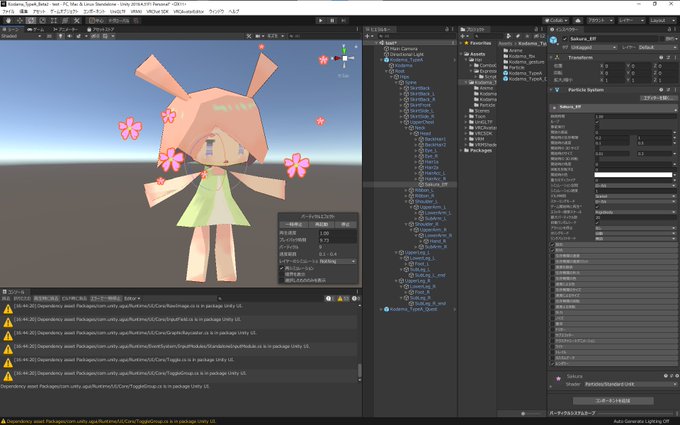
Task: Collapse Kodama_TypeA in hierarchy
Action: (x=382, y=60)
